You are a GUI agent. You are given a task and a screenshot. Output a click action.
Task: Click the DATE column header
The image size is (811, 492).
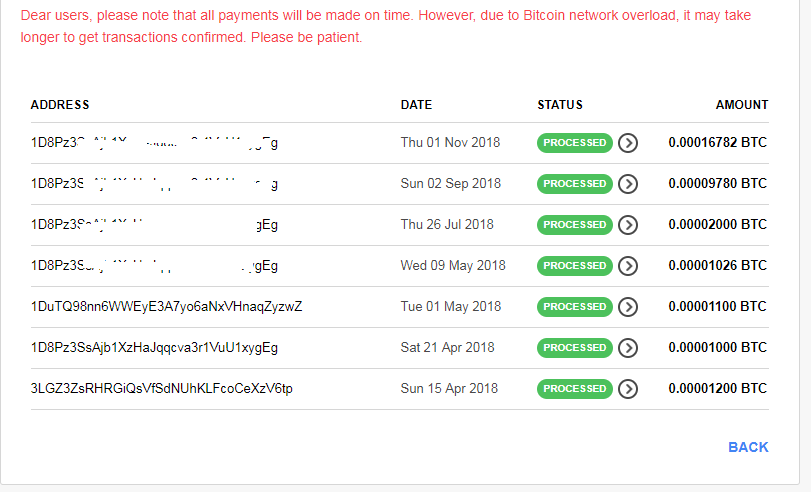(x=416, y=105)
